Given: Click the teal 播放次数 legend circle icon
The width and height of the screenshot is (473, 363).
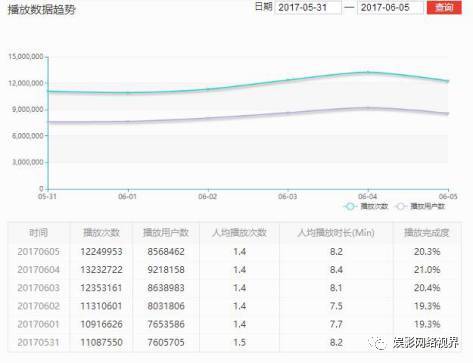Looking at the screenshot, I should 350,206.
